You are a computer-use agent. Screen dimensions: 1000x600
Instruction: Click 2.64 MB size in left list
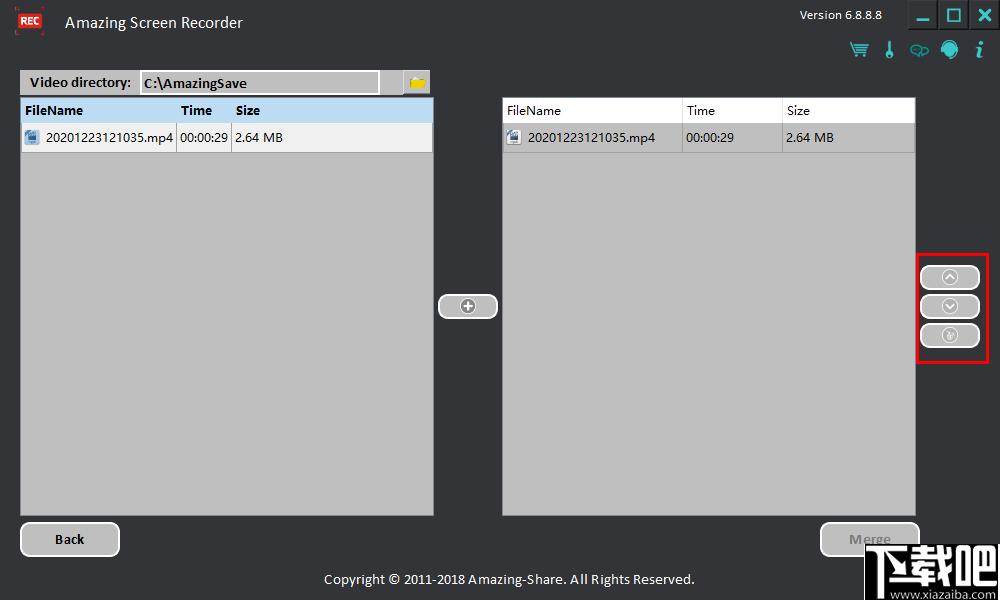[x=258, y=138]
